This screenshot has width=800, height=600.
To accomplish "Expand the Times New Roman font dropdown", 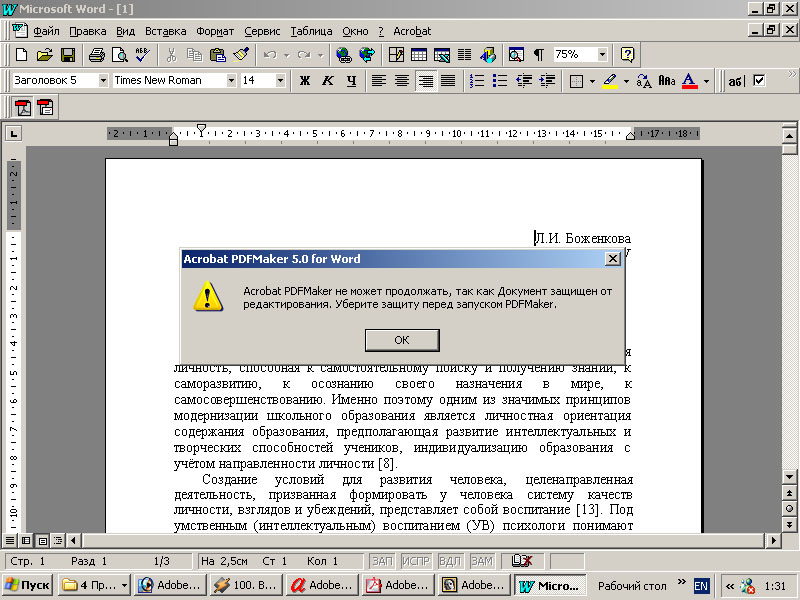I will pyautogui.click(x=231, y=81).
